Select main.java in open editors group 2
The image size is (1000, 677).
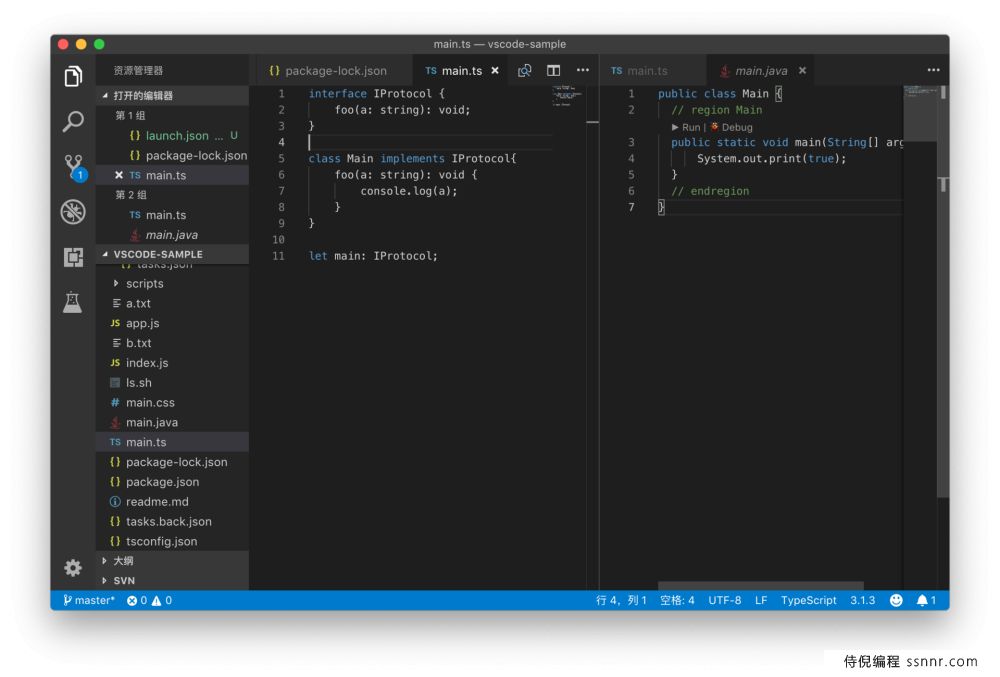(172, 235)
